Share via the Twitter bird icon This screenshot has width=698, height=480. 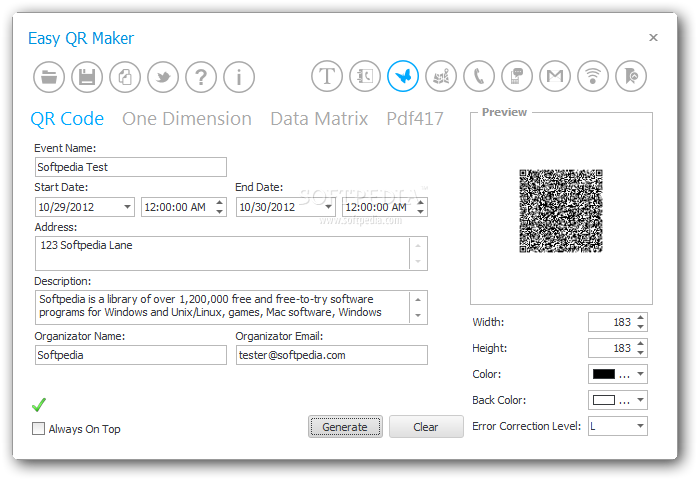point(163,77)
